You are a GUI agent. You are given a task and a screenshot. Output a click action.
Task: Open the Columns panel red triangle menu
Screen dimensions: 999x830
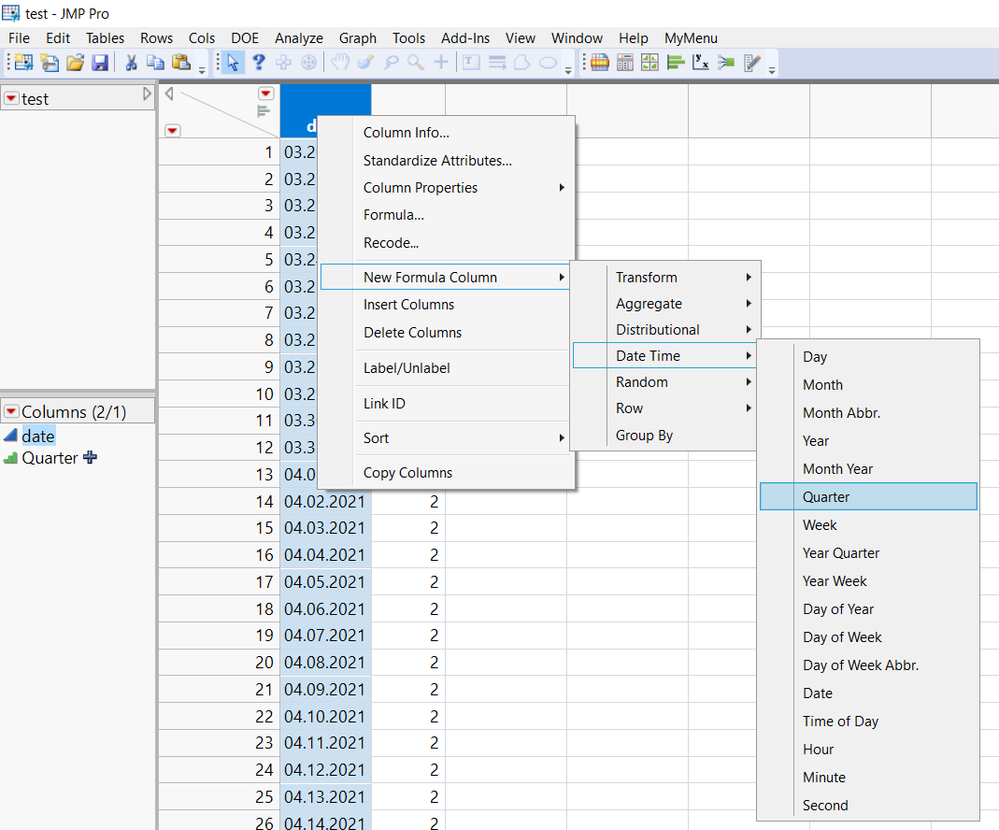[x=11, y=412]
